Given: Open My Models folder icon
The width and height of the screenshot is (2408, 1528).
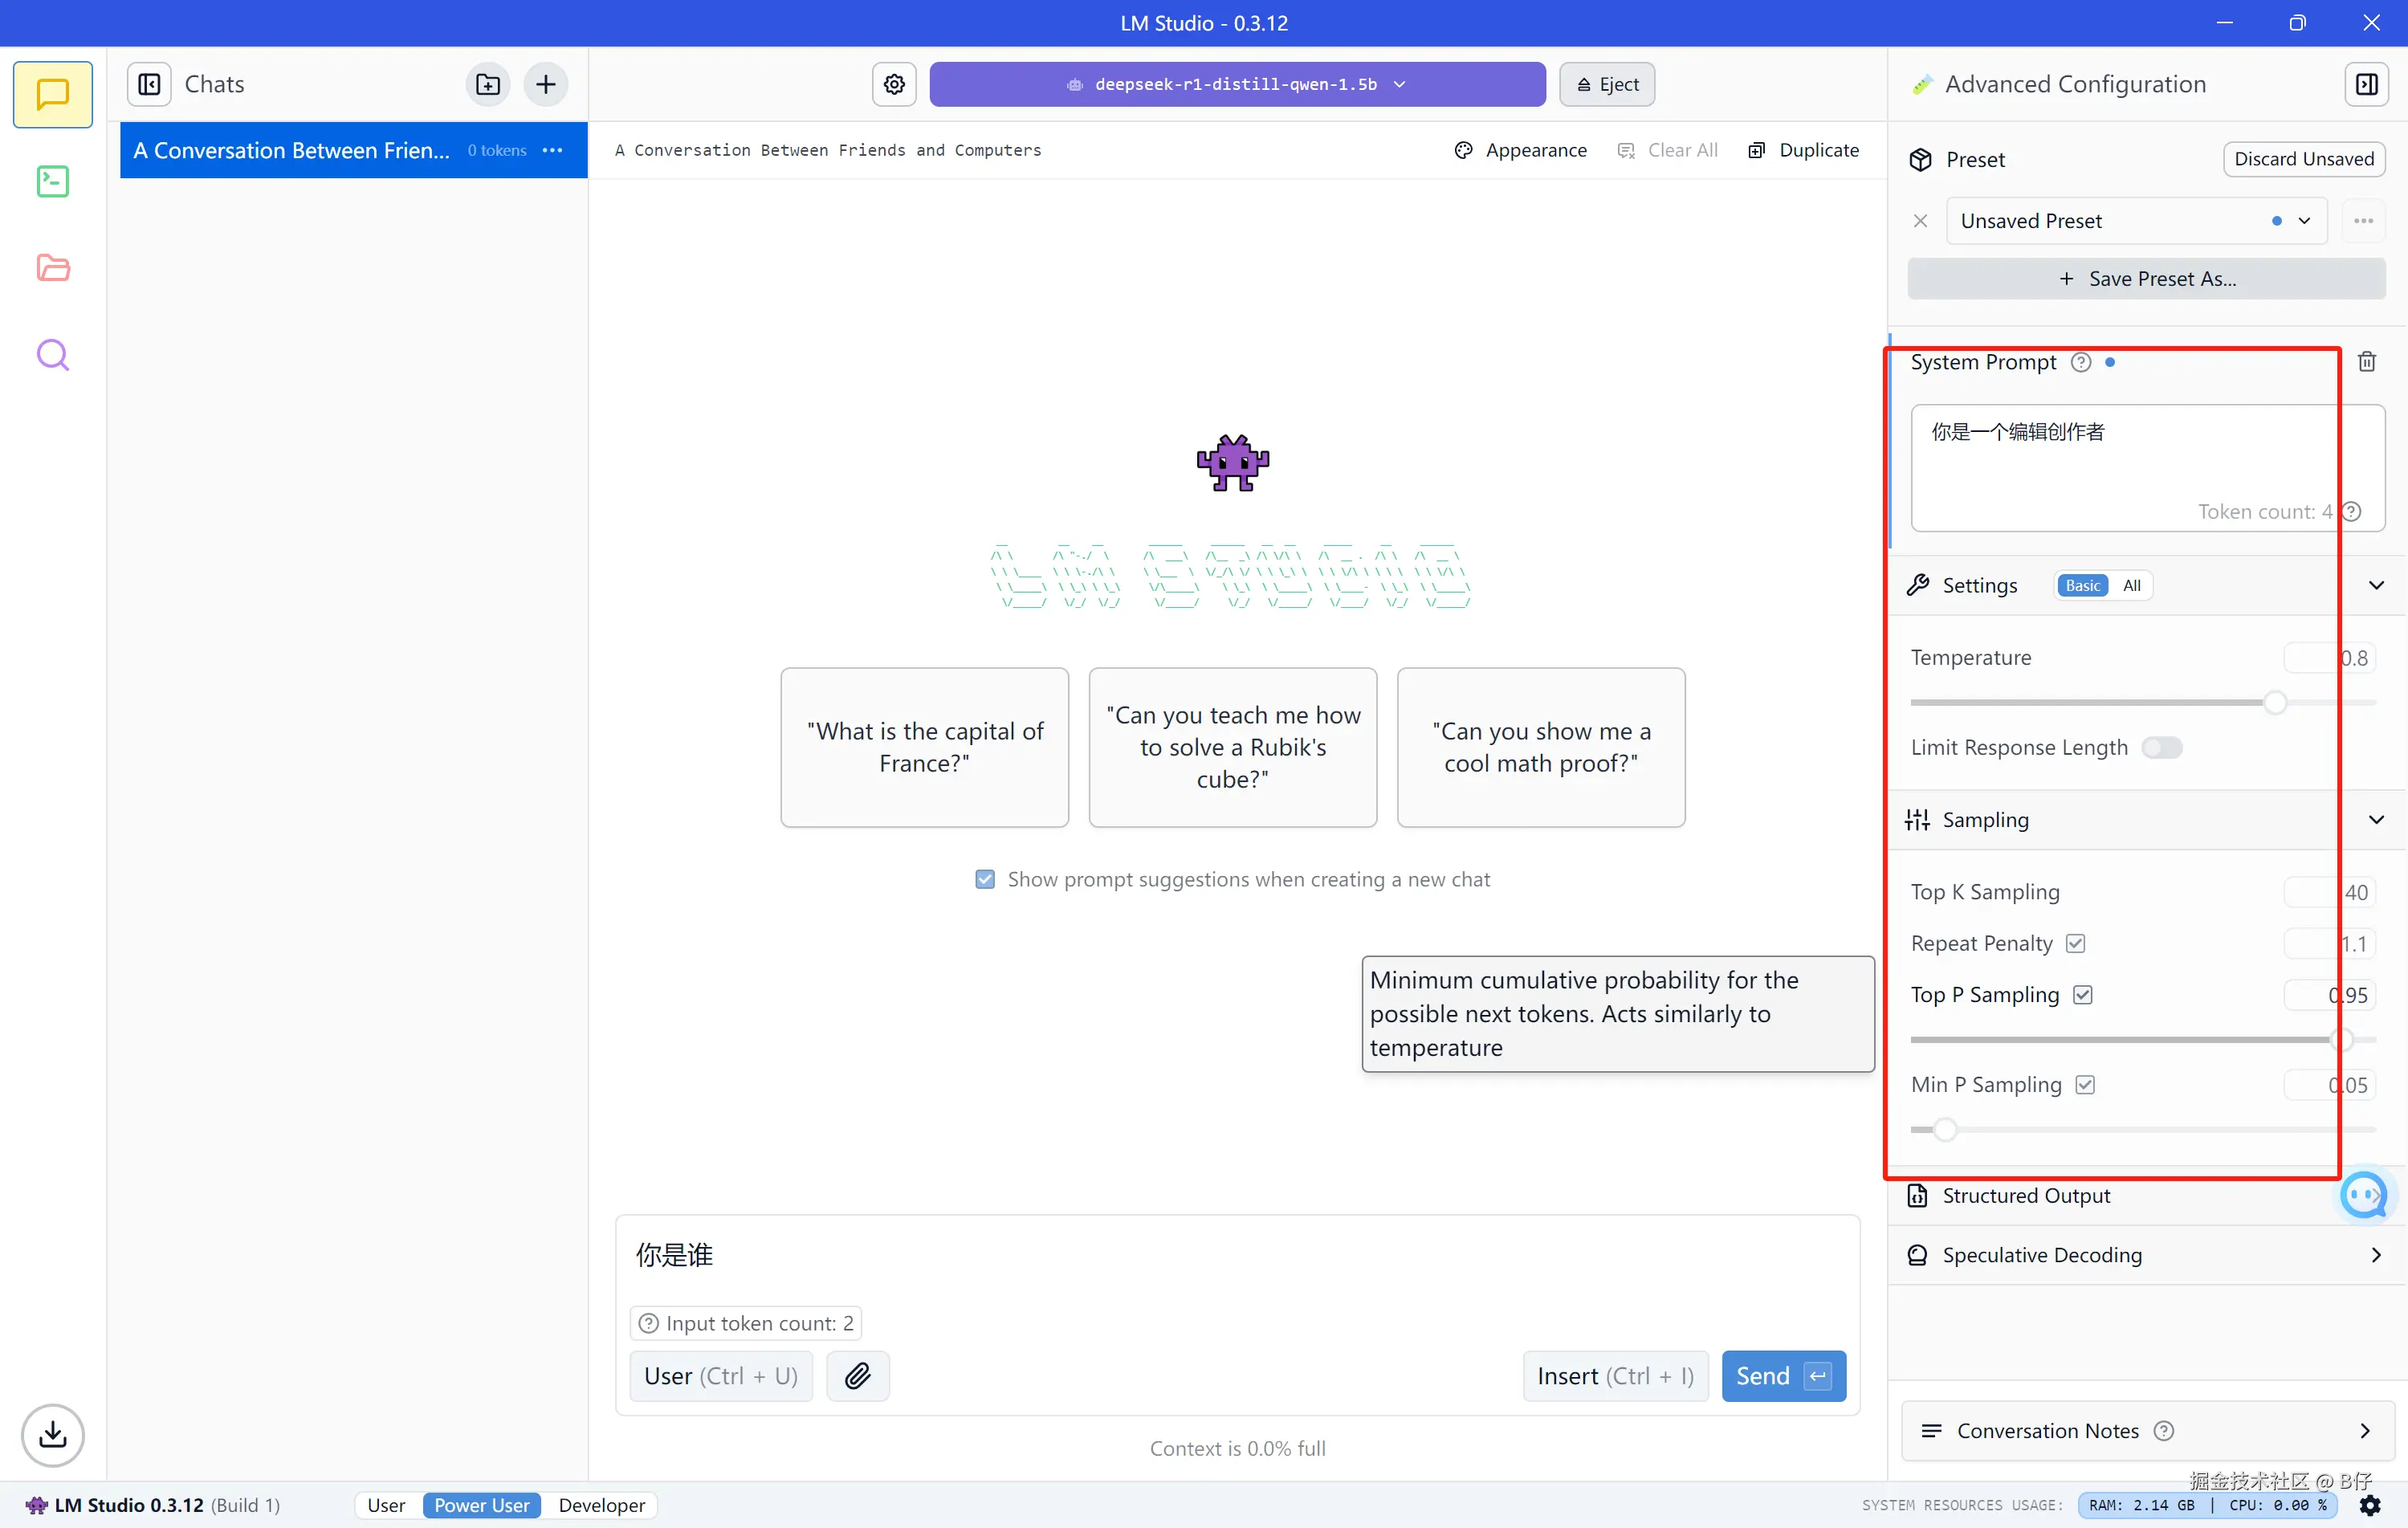Looking at the screenshot, I should pyautogui.click(x=52, y=268).
